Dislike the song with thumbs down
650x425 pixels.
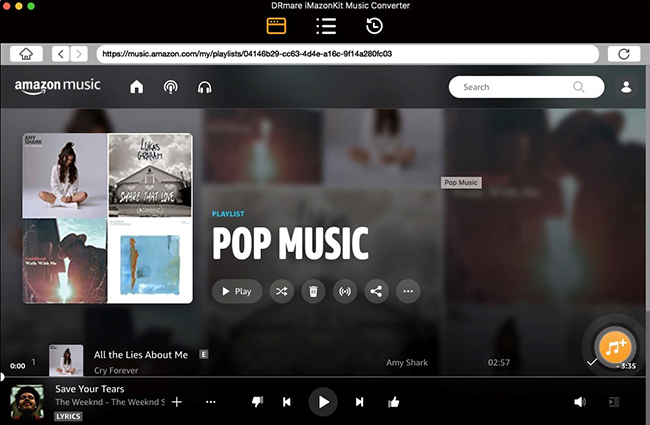(x=257, y=402)
